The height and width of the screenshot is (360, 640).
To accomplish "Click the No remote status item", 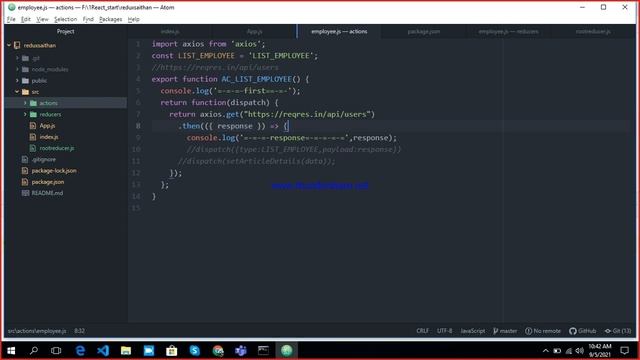I will [543, 331].
